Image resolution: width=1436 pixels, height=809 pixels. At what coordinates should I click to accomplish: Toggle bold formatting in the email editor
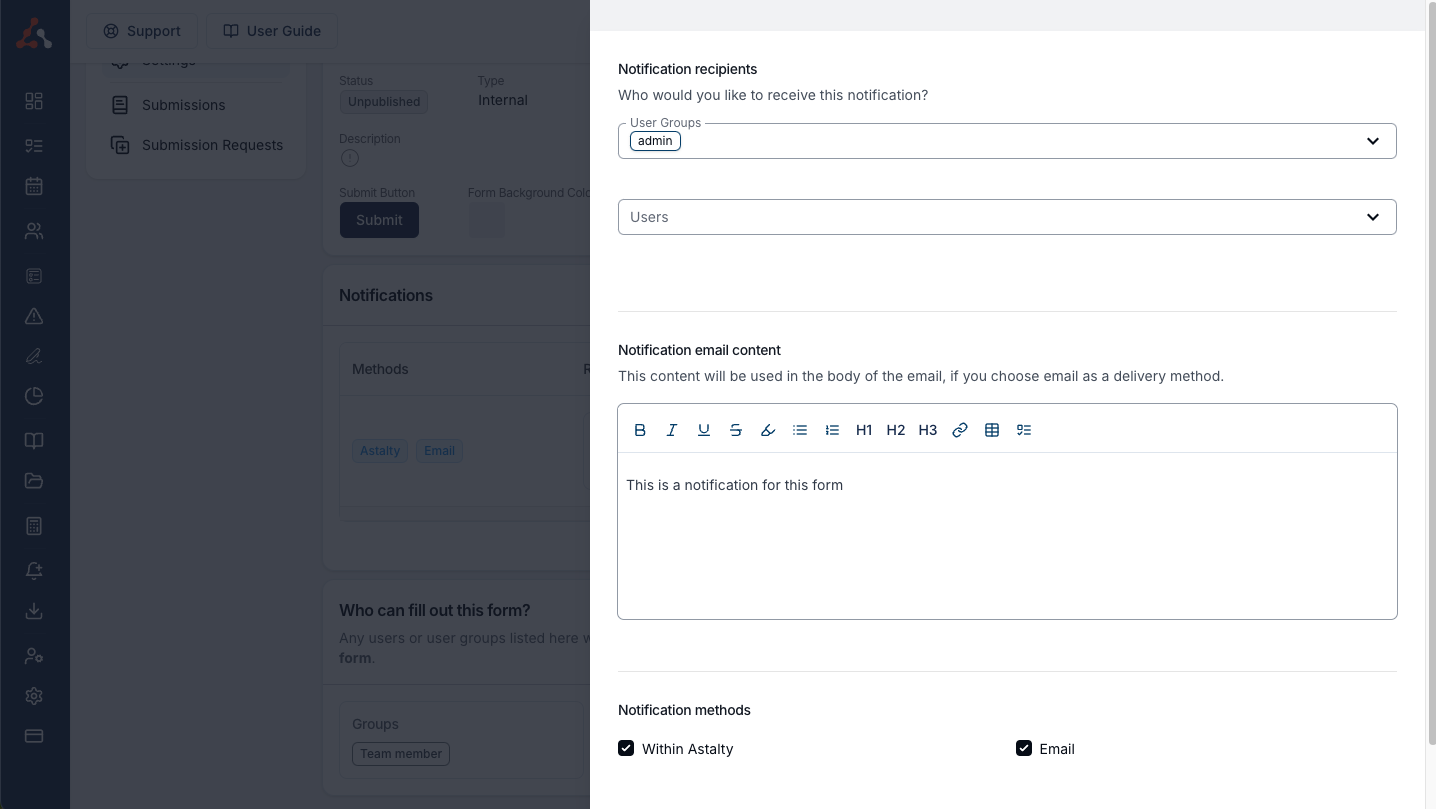[x=640, y=430]
